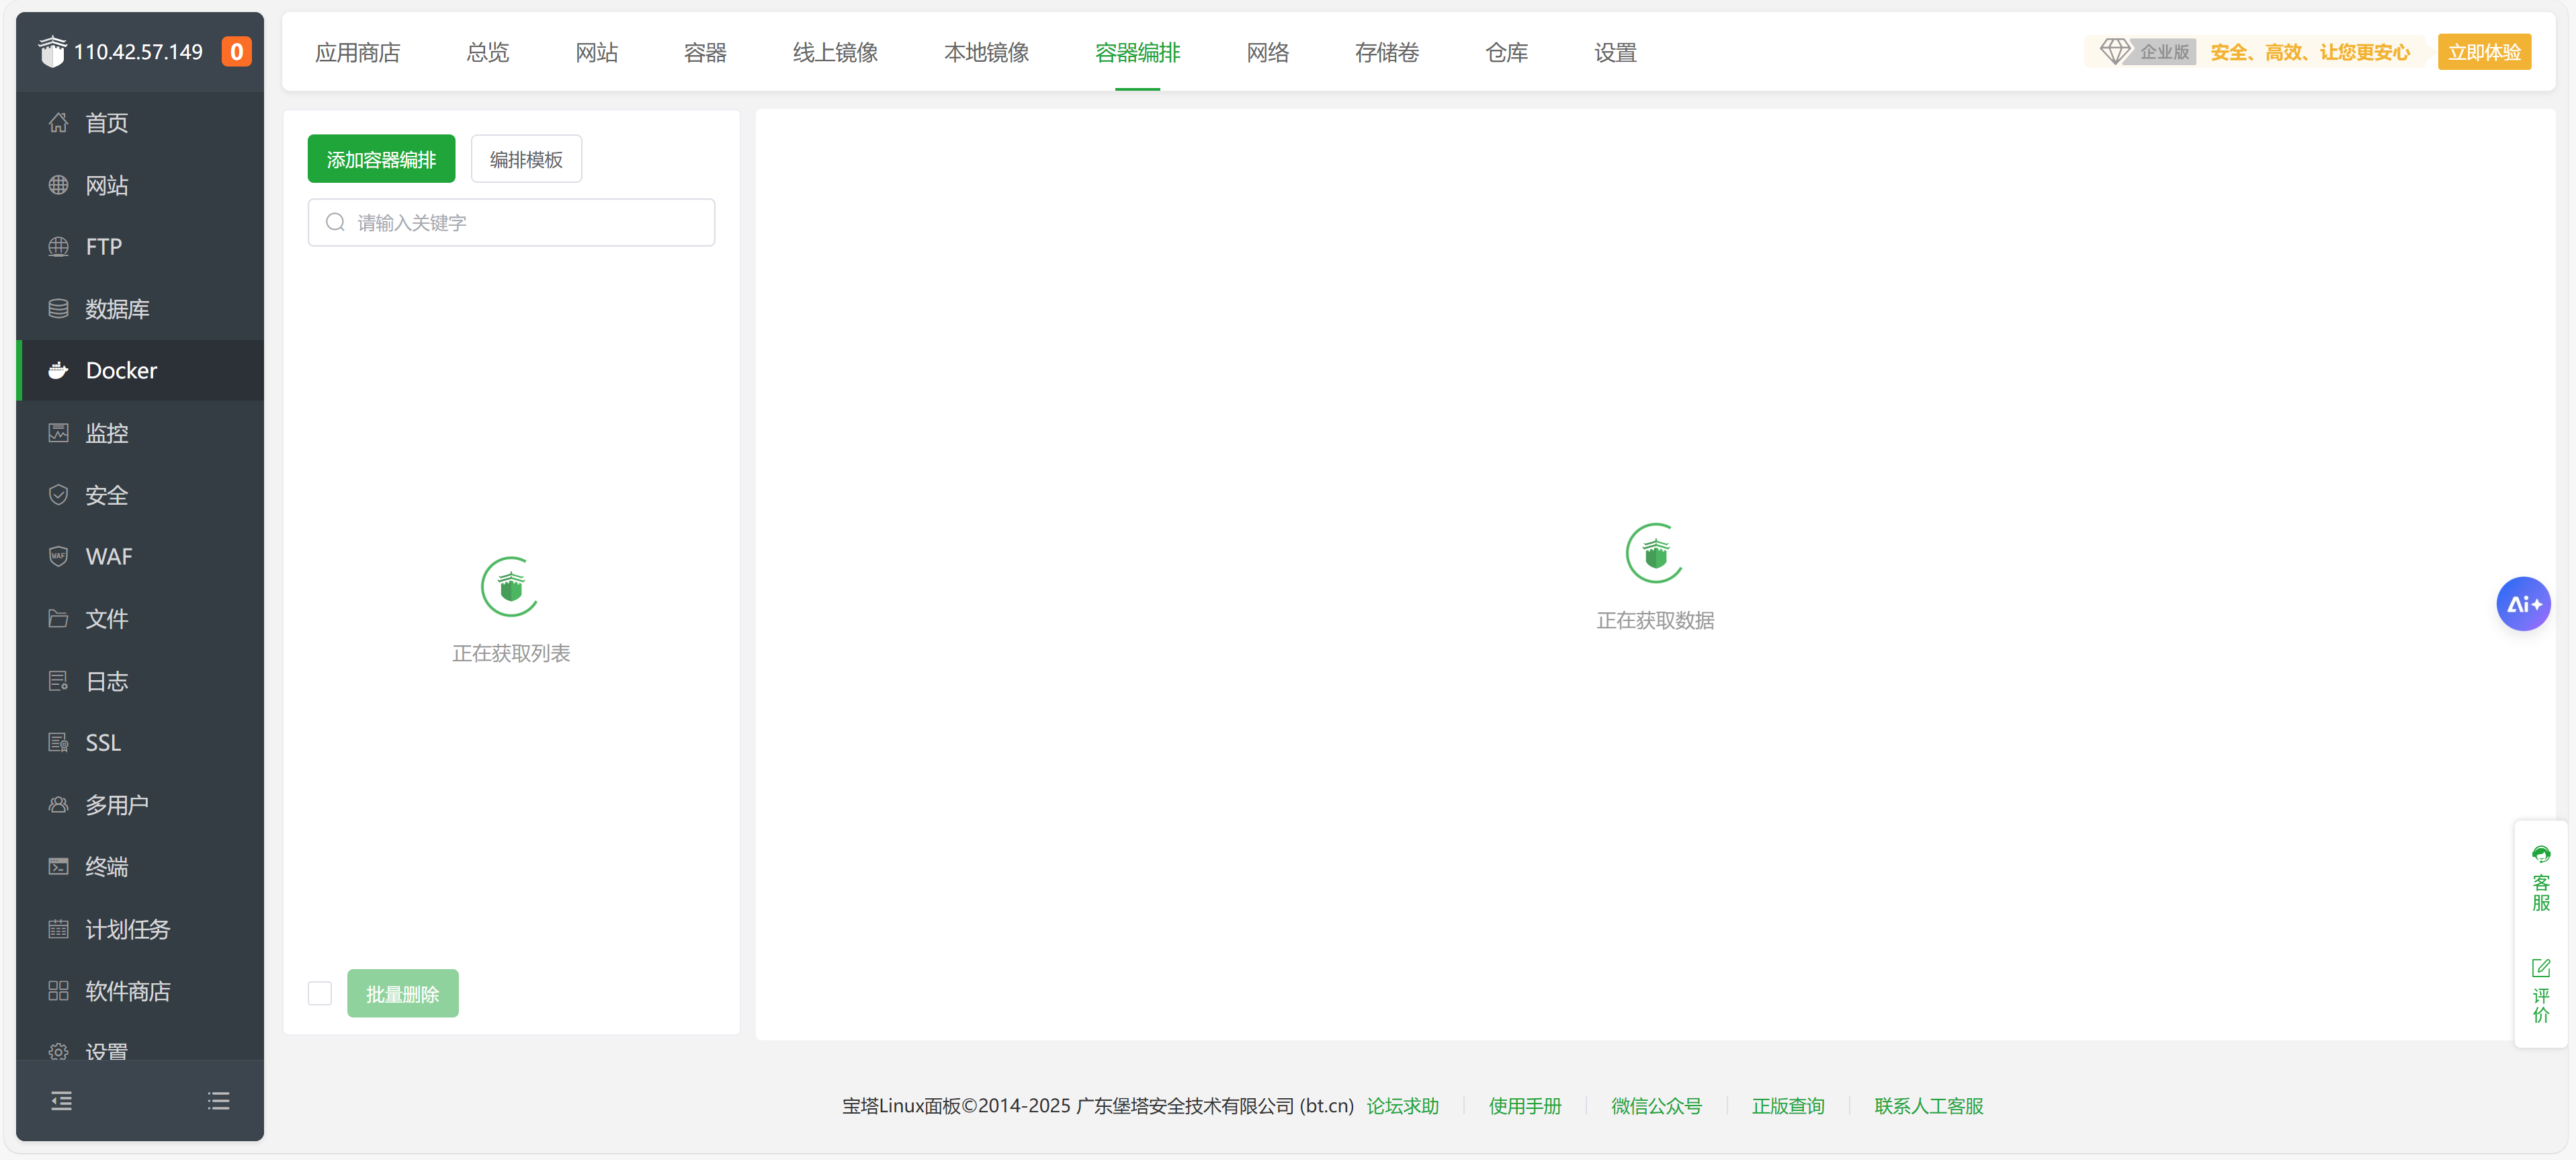This screenshot has height=1160, width=2576.
Task: Click the monitor chart icon beside 监控
Action: [x=58, y=432]
